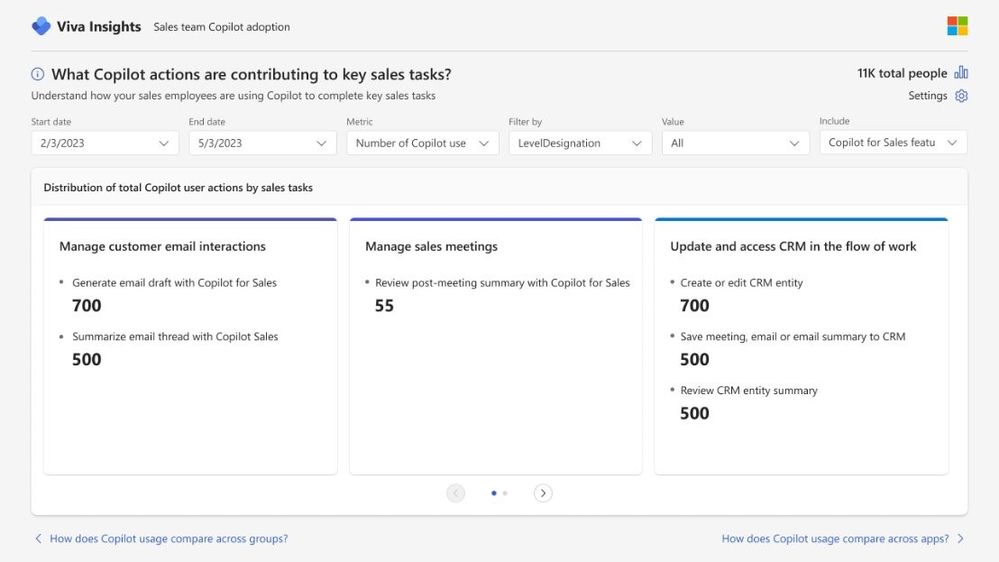Open the Settings gear icon

[961, 96]
